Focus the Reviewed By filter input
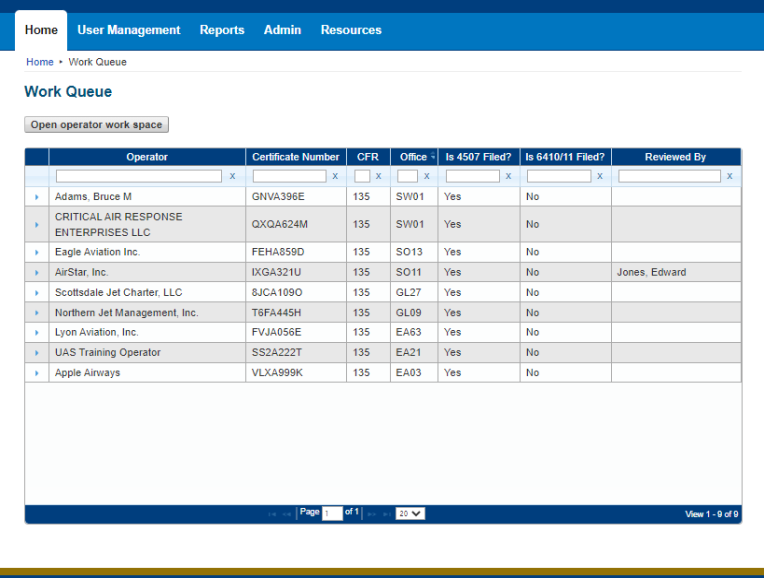This screenshot has width=764, height=578. click(669, 176)
